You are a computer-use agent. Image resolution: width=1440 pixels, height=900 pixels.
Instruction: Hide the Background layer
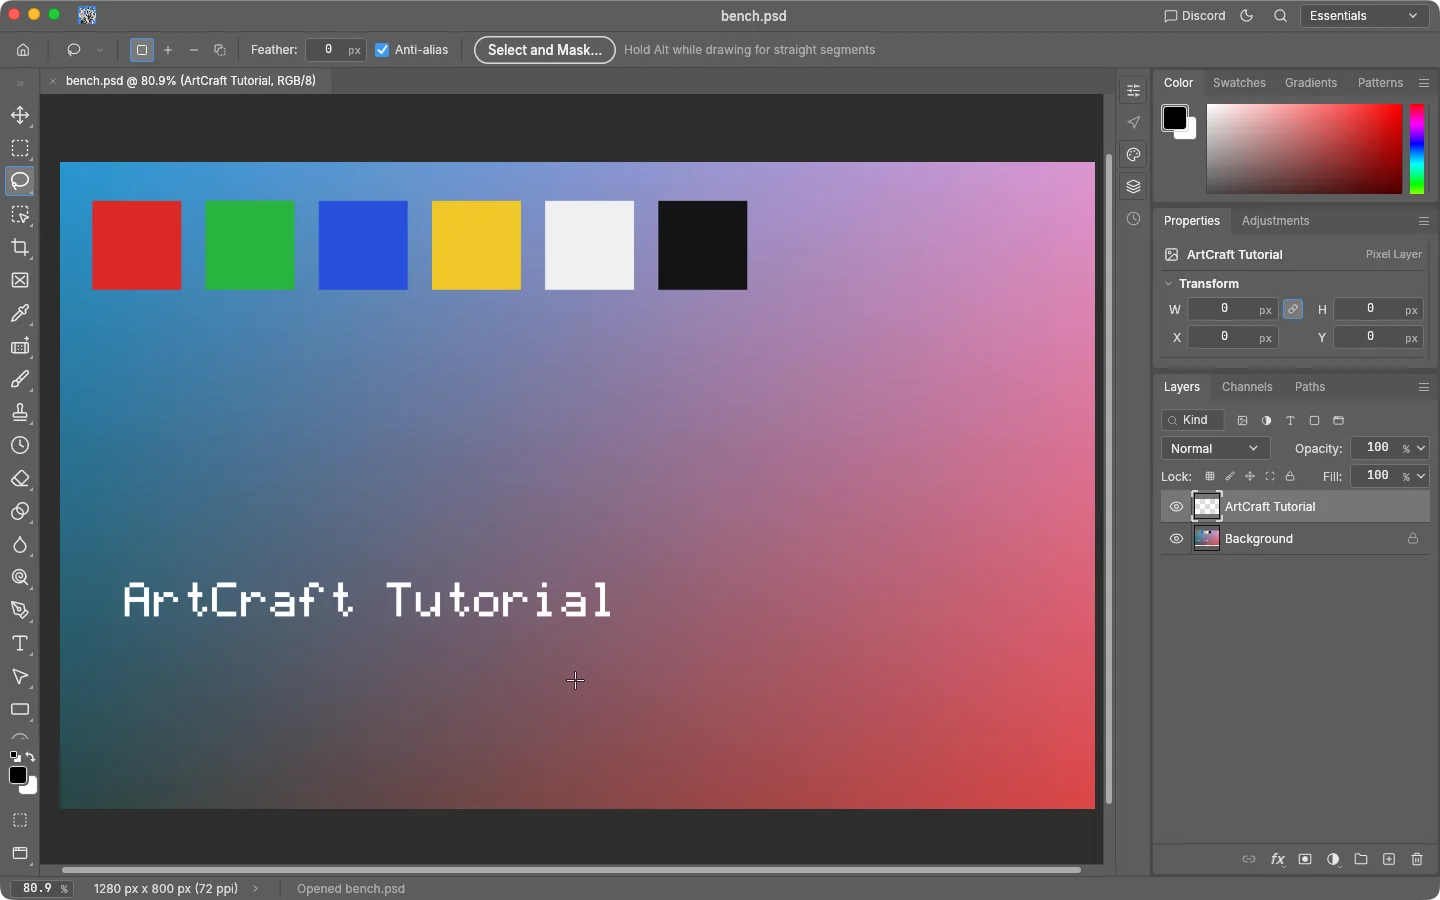click(x=1176, y=539)
